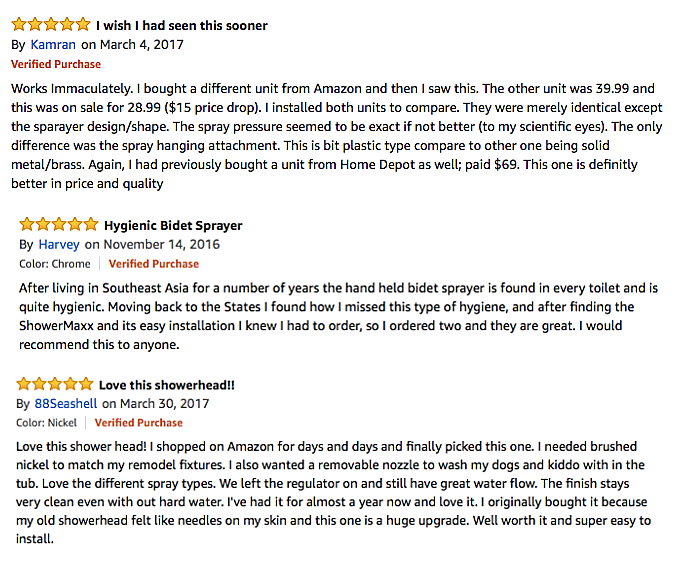
Task: Open the 88Seashell reviewer profile
Action: point(66,403)
